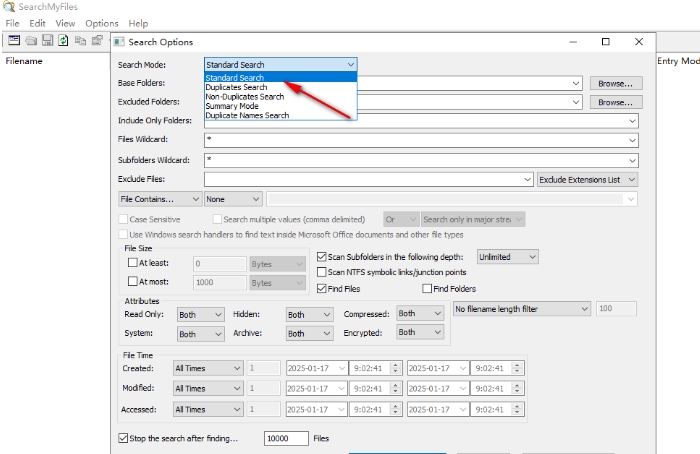Image resolution: width=700 pixels, height=454 pixels.
Task: Click Browse next to Base Folders
Action: click(x=615, y=84)
